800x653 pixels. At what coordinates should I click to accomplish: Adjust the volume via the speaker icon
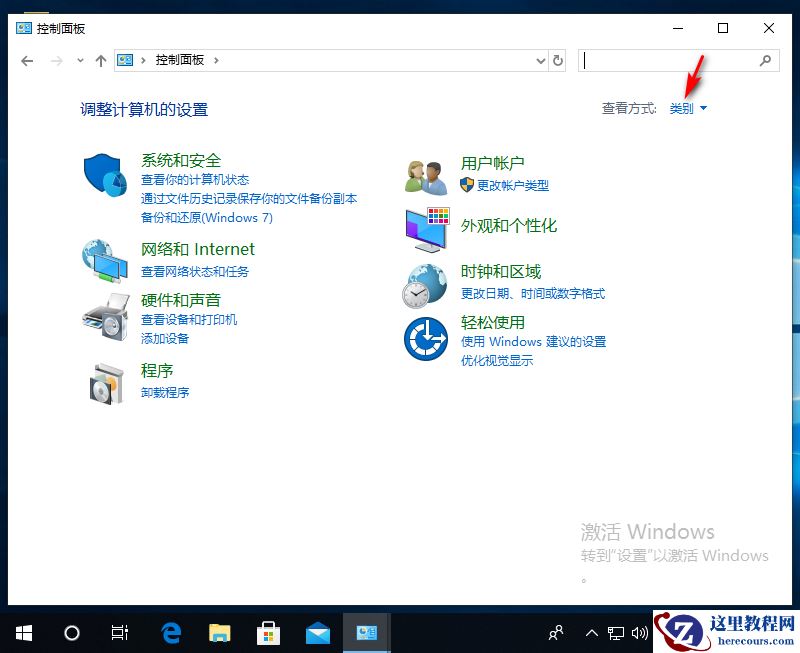(641, 633)
